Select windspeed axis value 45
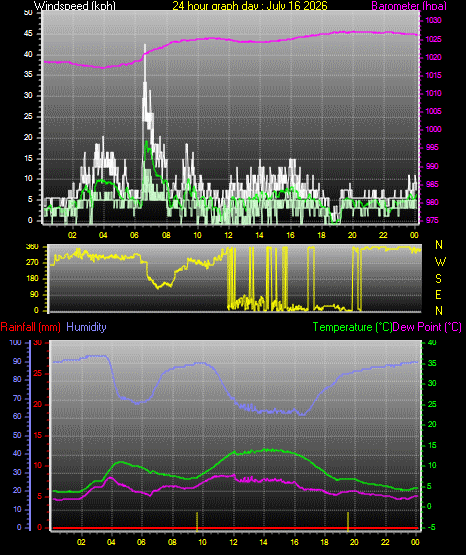Screen dimensions: 466x555 click(28, 34)
